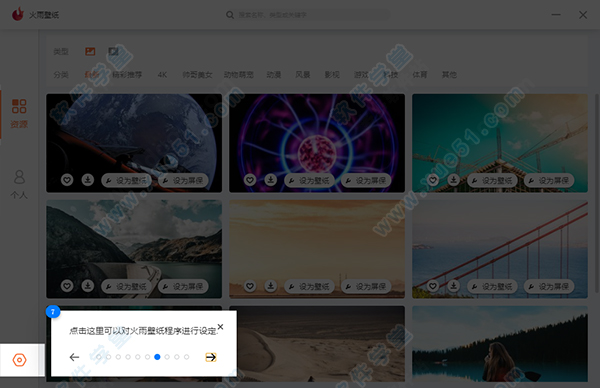The height and width of the screenshot is (388, 600).
Task: Select the eighth tour step dot
Action: [x=167, y=357]
